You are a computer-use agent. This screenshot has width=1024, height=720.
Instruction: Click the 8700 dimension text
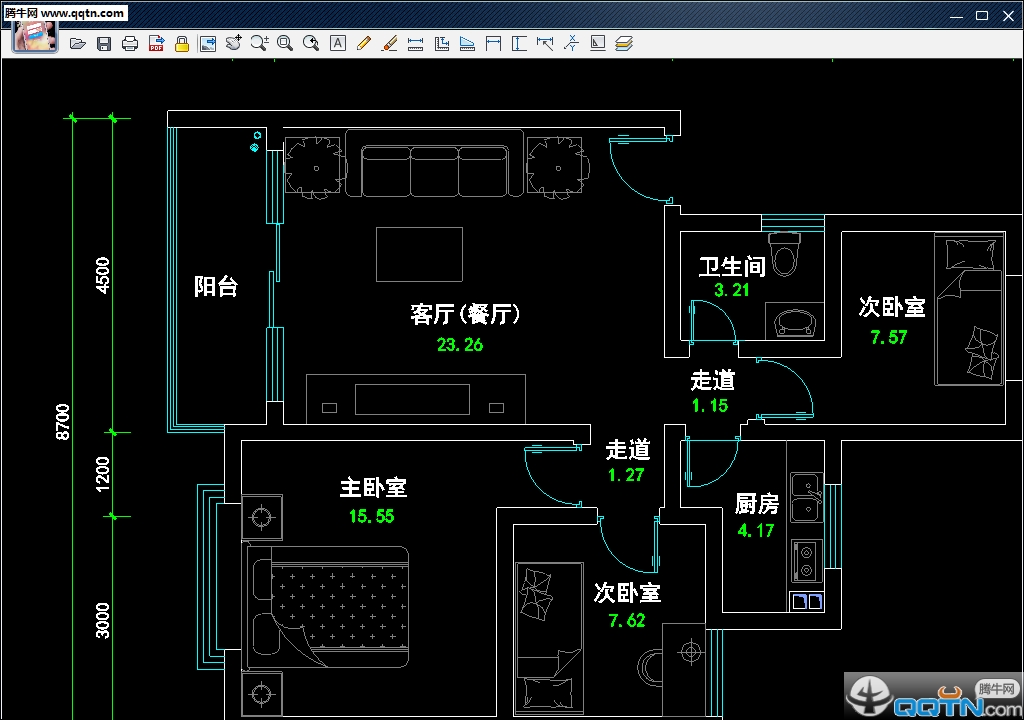(x=63, y=421)
